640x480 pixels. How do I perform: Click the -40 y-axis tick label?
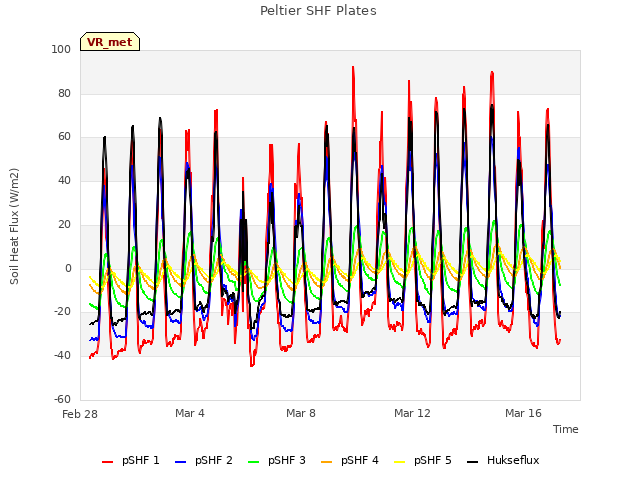62,356
